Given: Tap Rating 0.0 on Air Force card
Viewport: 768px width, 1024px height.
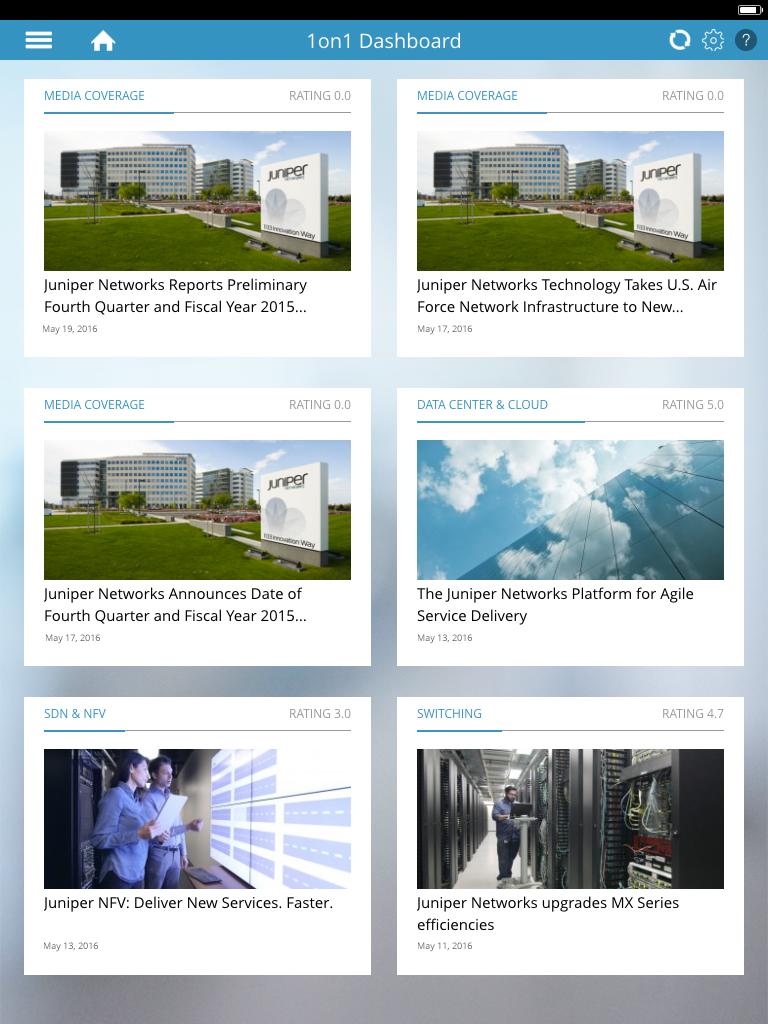Looking at the screenshot, I should coord(693,95).
